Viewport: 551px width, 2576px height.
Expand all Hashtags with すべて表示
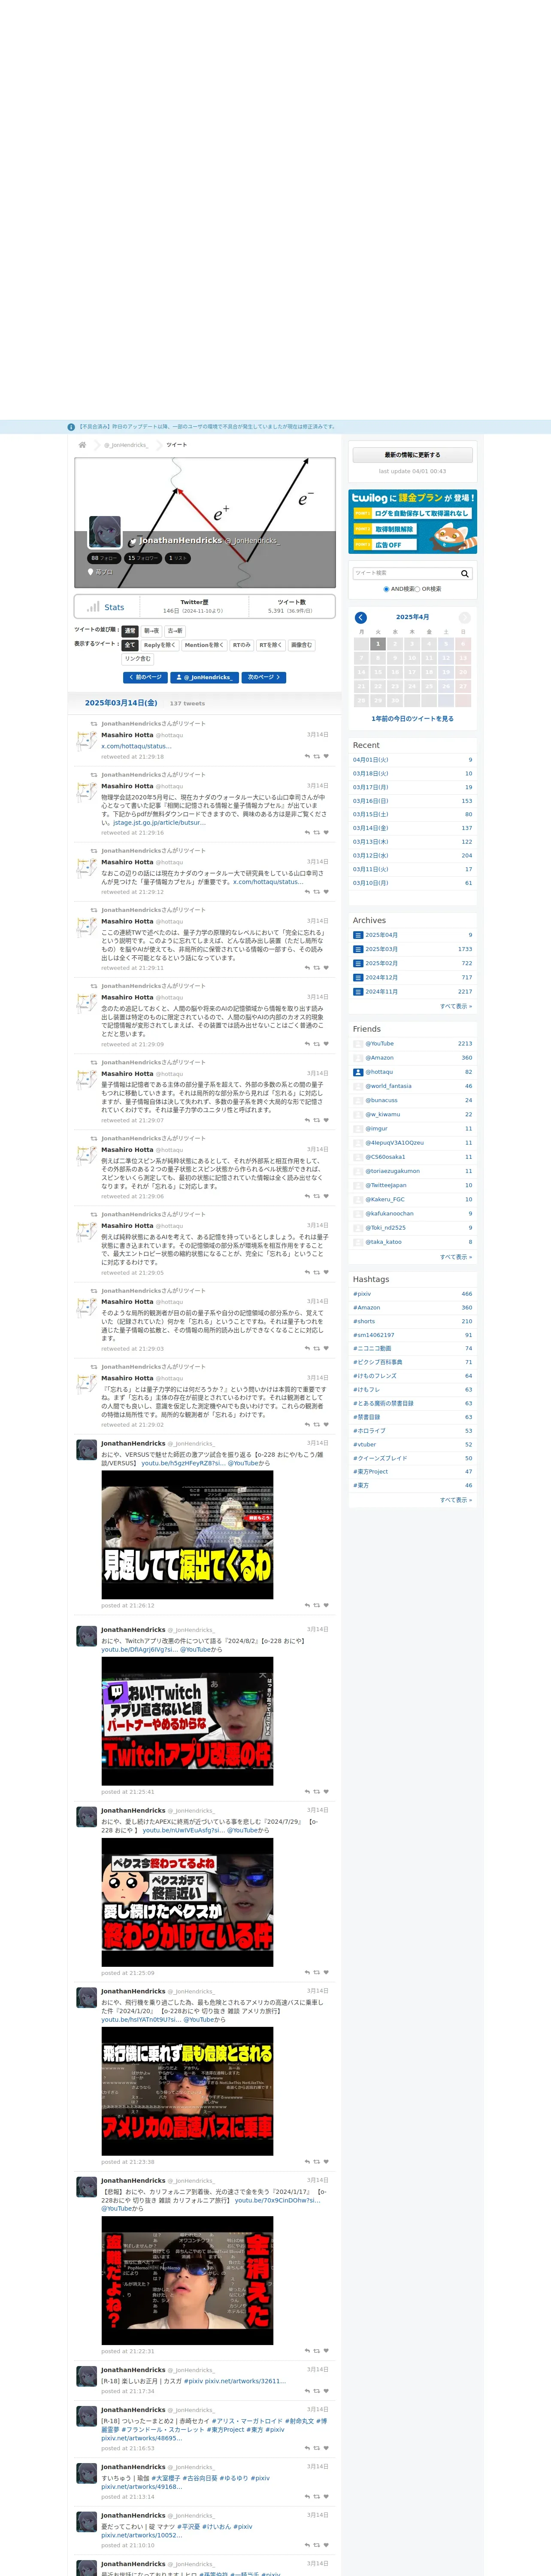[x=456, y=1500]
